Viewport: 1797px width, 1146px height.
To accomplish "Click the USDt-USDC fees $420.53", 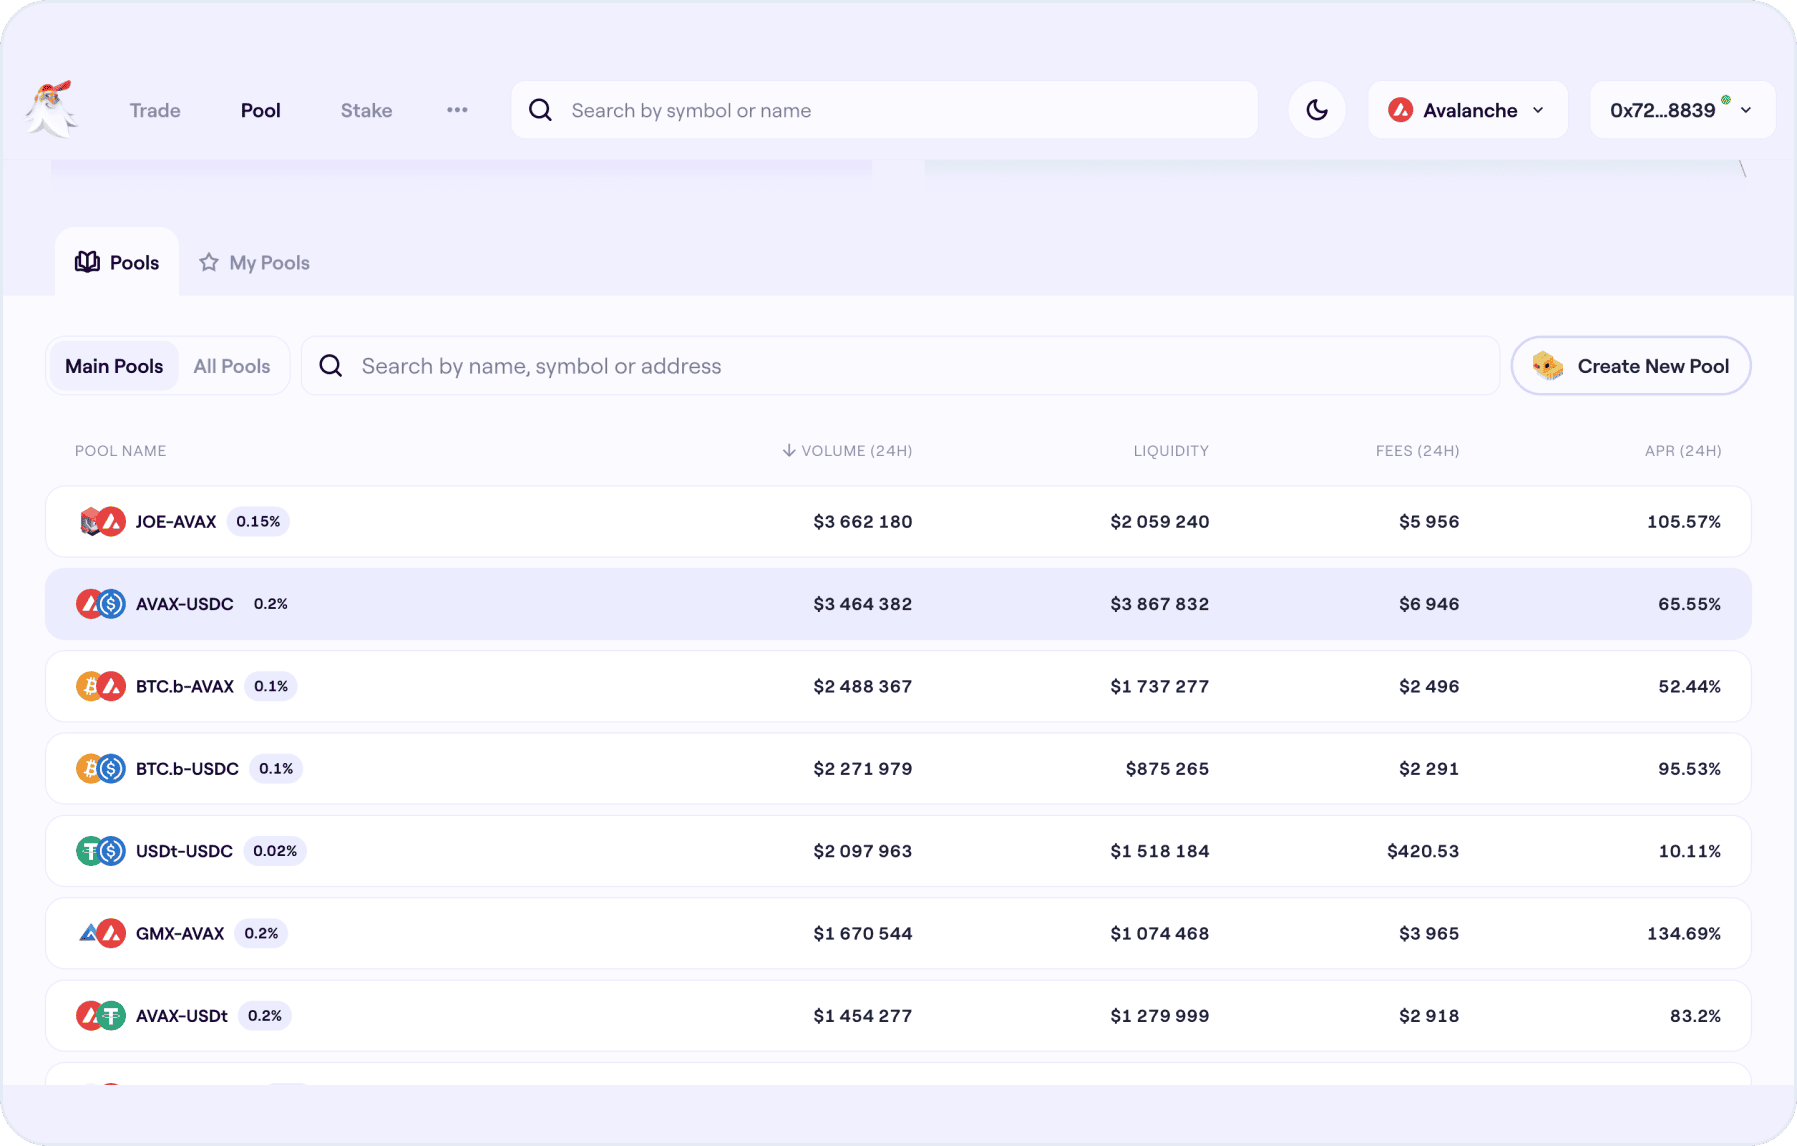I will click(x=1423, y=851).
